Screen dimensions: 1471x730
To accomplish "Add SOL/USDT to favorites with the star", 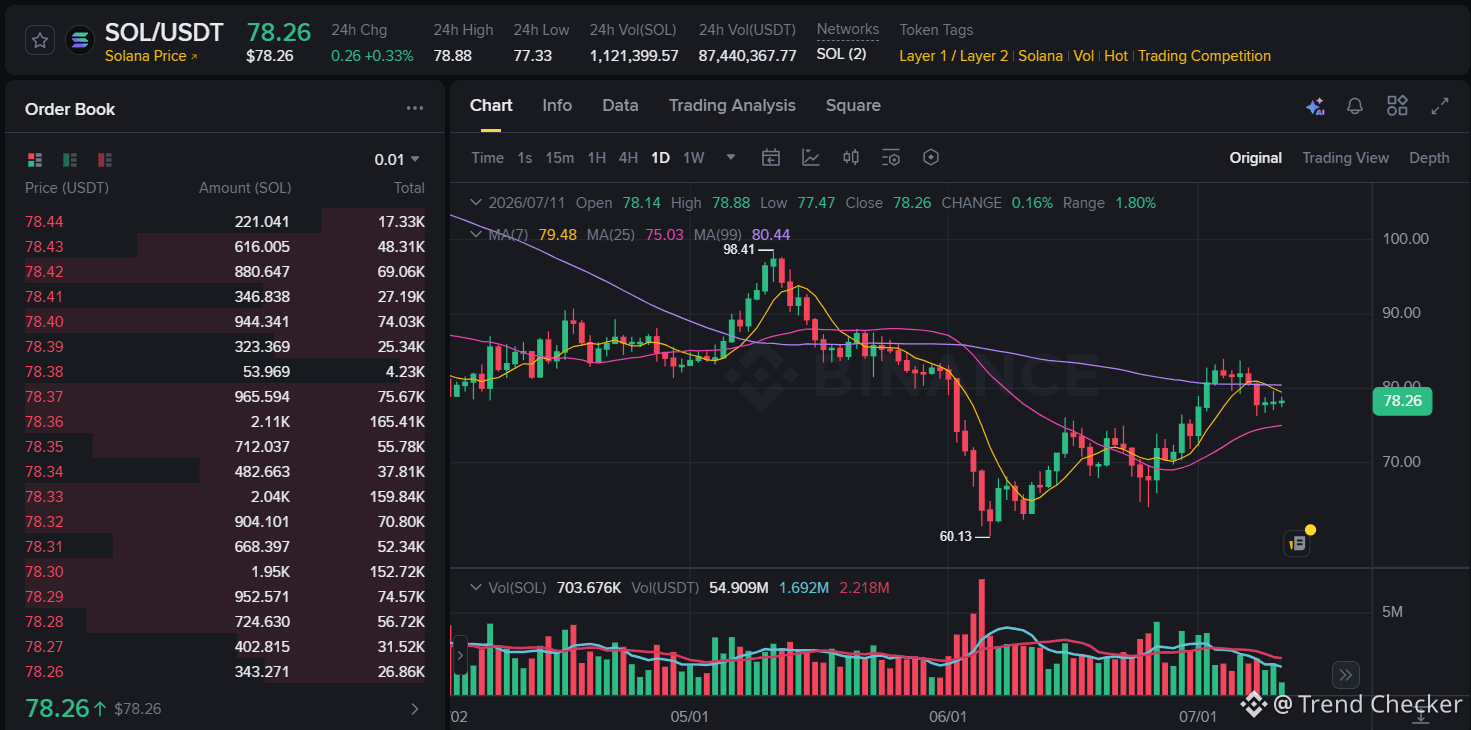I will 39,40.
